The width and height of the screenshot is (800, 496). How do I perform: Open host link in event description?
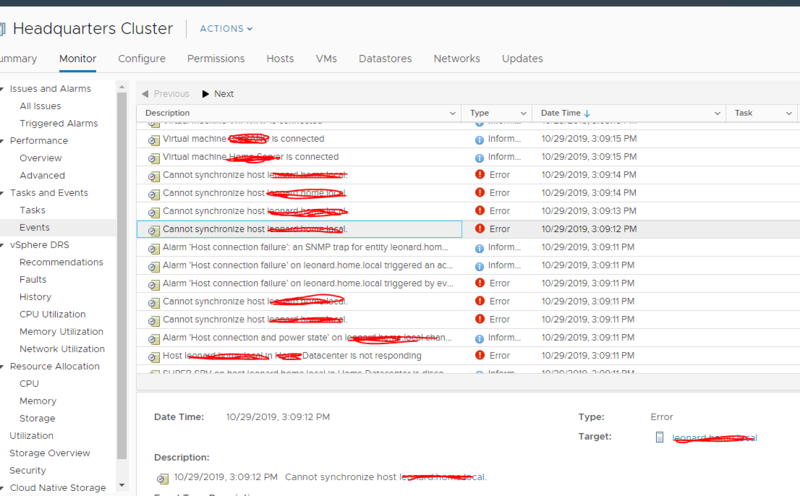tap(442, 477)
